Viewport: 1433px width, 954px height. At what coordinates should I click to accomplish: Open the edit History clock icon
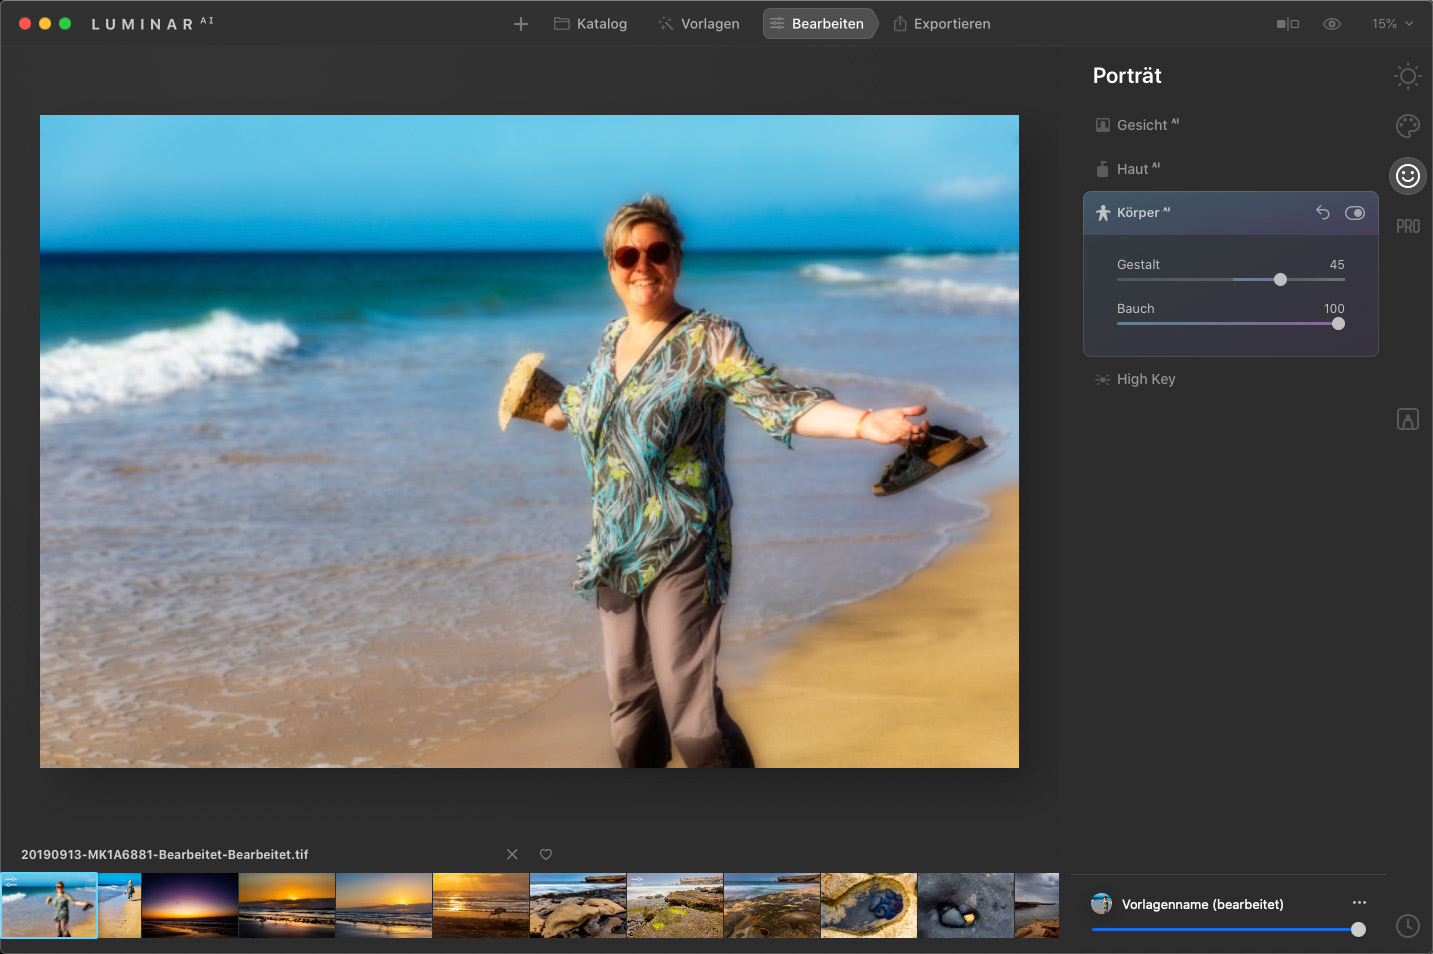[1407, 926]
